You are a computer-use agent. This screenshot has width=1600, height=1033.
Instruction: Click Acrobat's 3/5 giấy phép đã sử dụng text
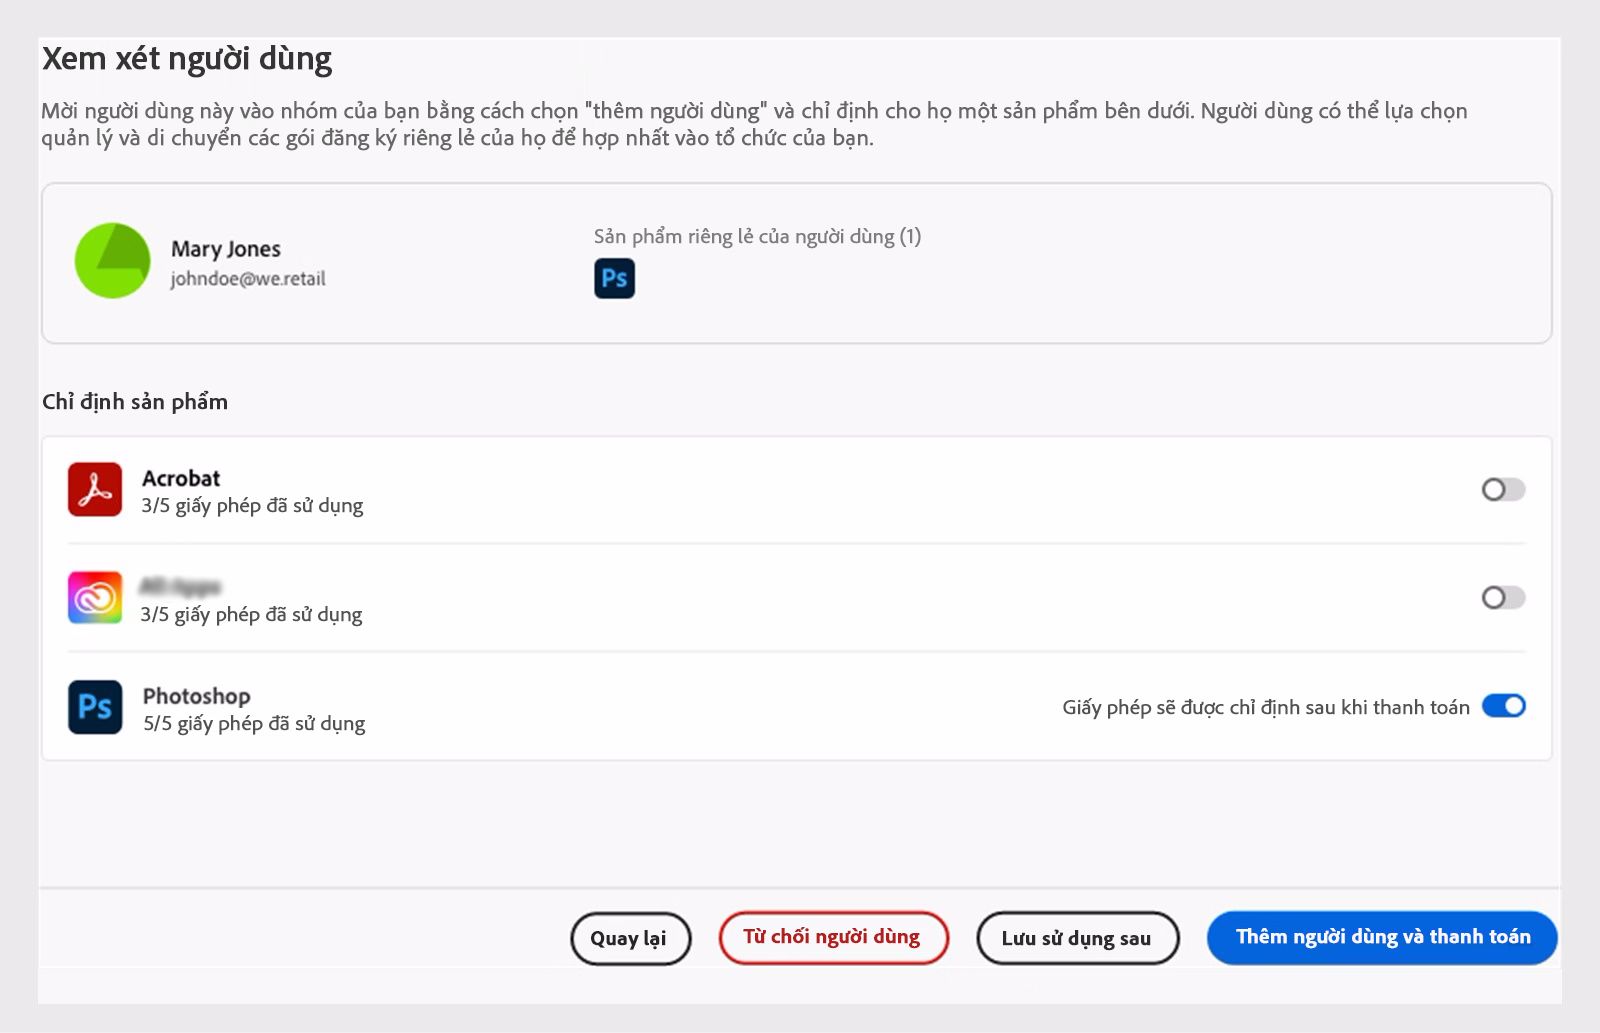coord(252,506)
